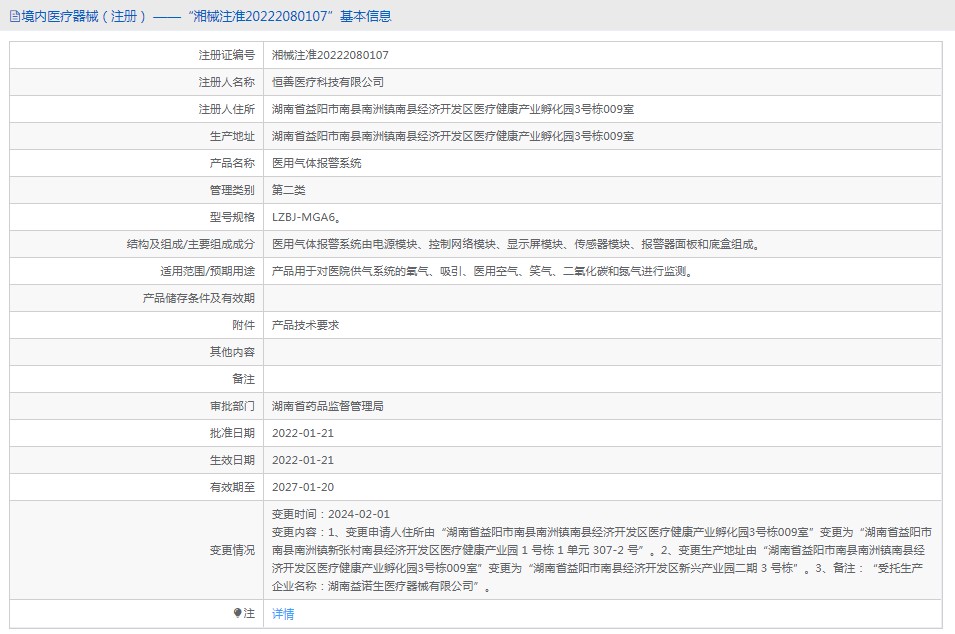
Task: Select the 批准日期 value 2022-01-21
Action: [x=303, y=433]
